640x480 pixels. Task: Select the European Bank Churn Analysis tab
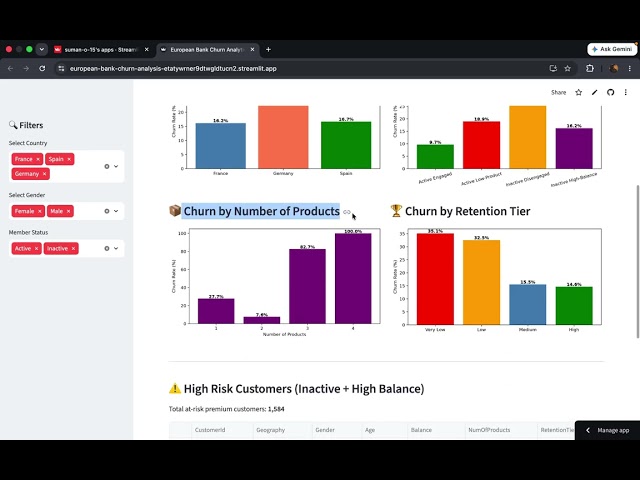click(x=207, y=49)
